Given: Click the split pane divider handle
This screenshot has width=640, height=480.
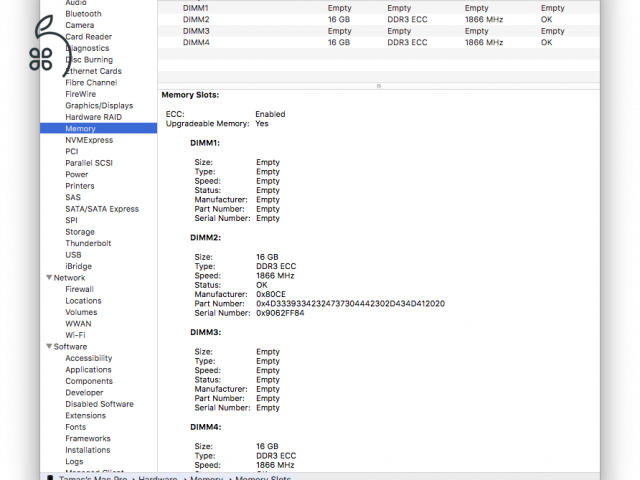Looking at the screenshot, I should [378, 86].
